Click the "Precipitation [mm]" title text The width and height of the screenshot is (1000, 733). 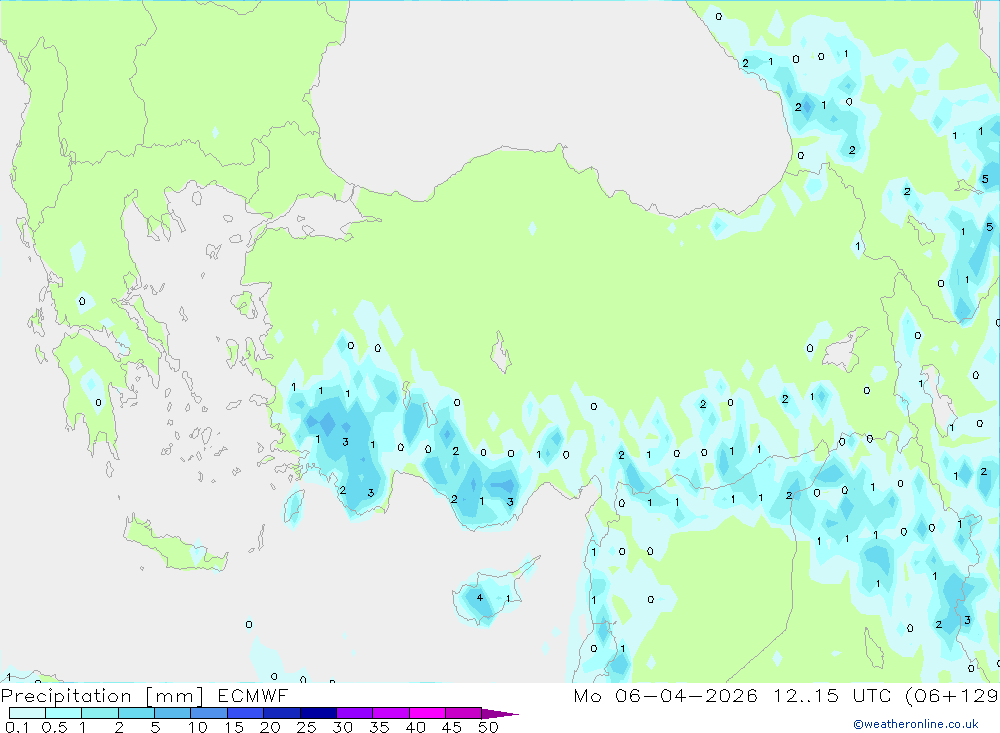(x=102, y=696)
